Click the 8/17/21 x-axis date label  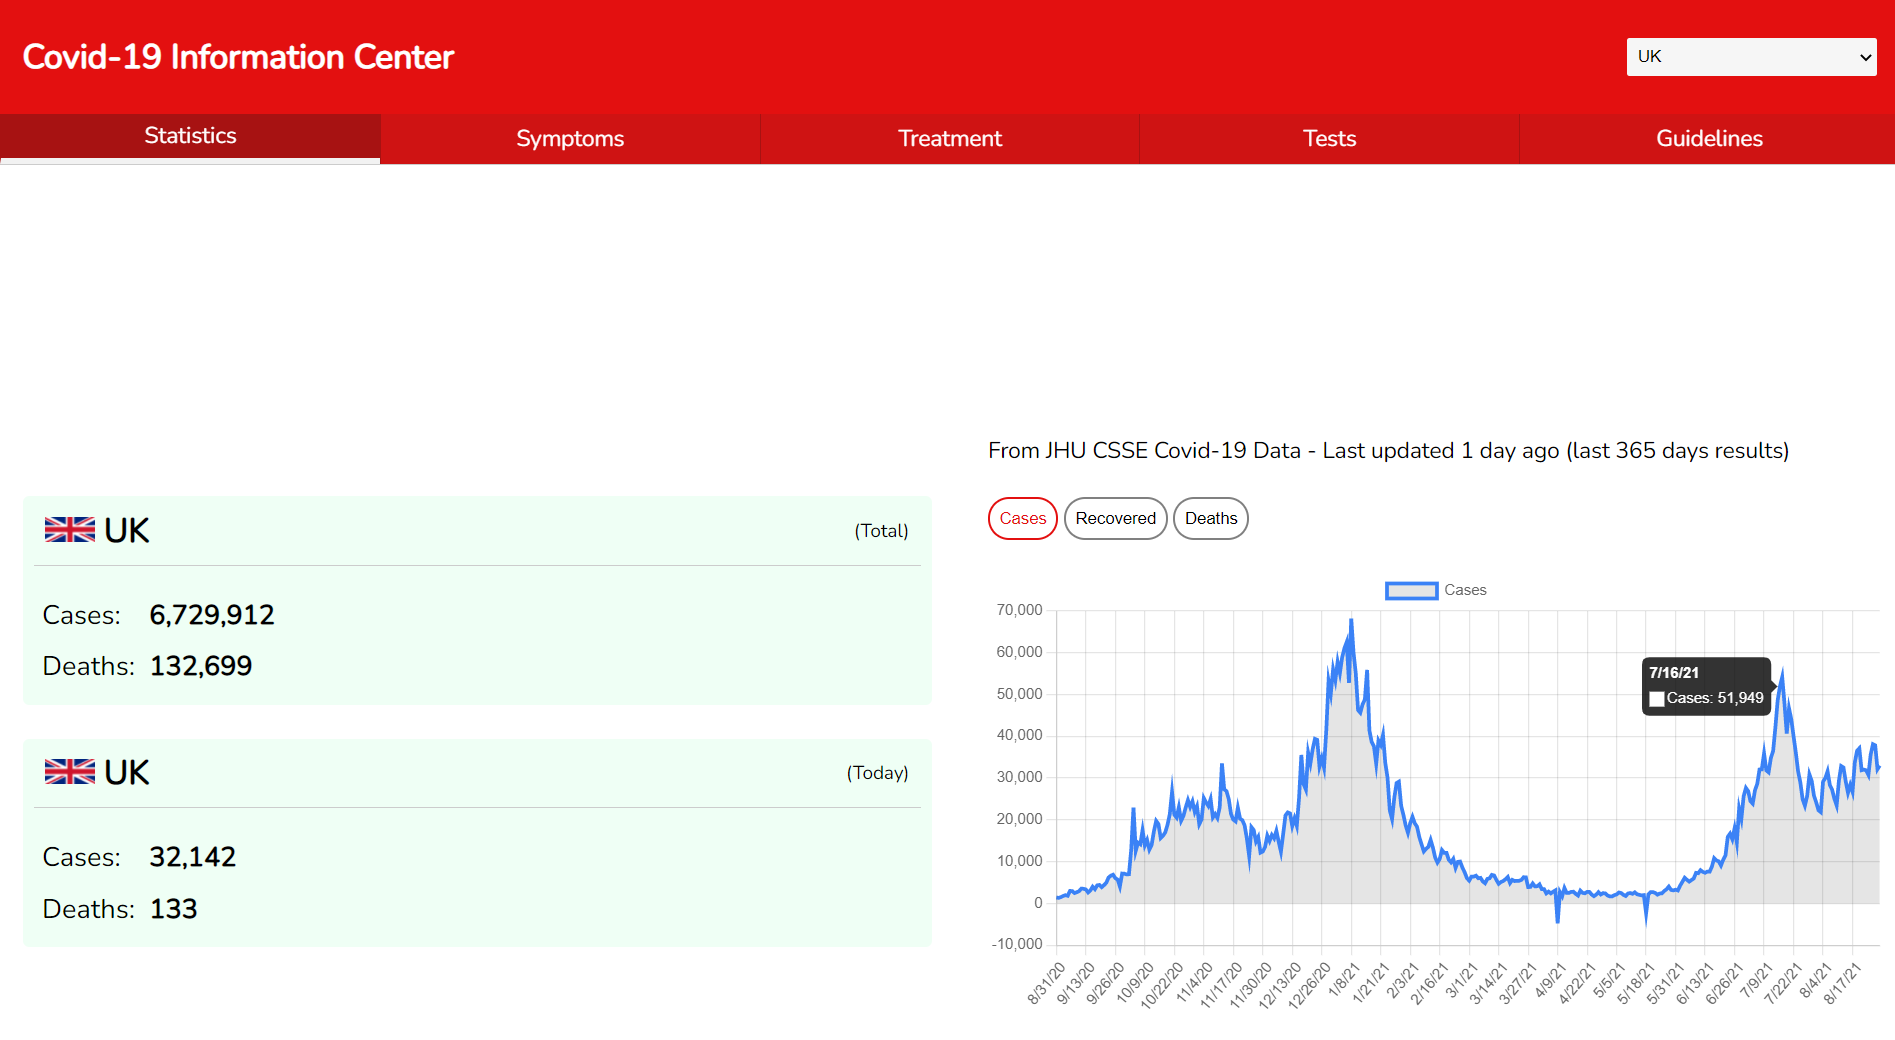[1842, 983]
